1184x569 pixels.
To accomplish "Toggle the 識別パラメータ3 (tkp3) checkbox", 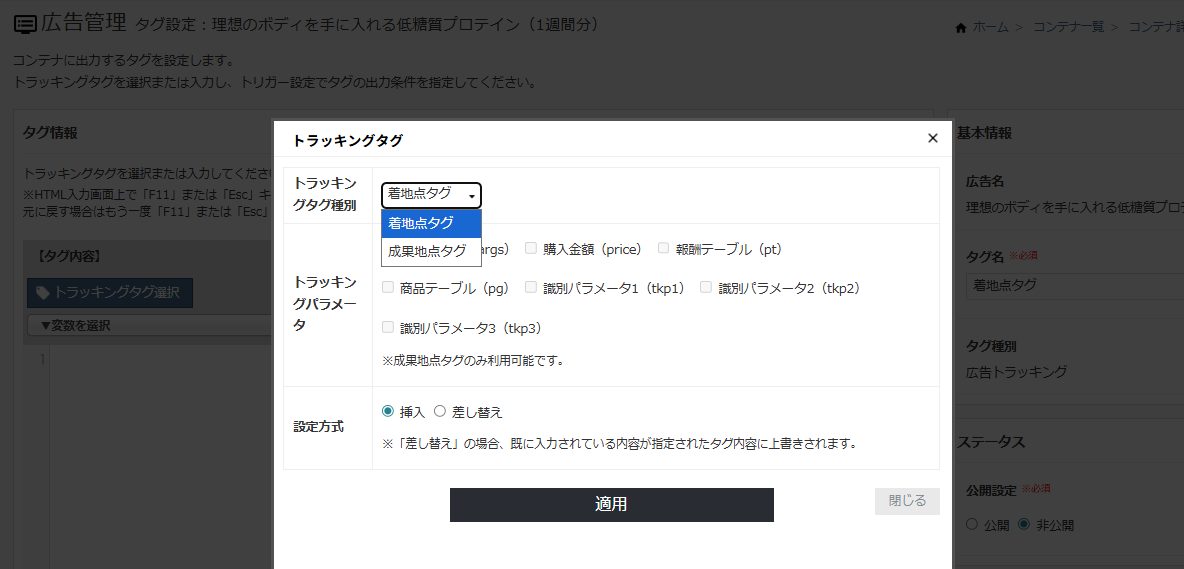I will point(388,327).
